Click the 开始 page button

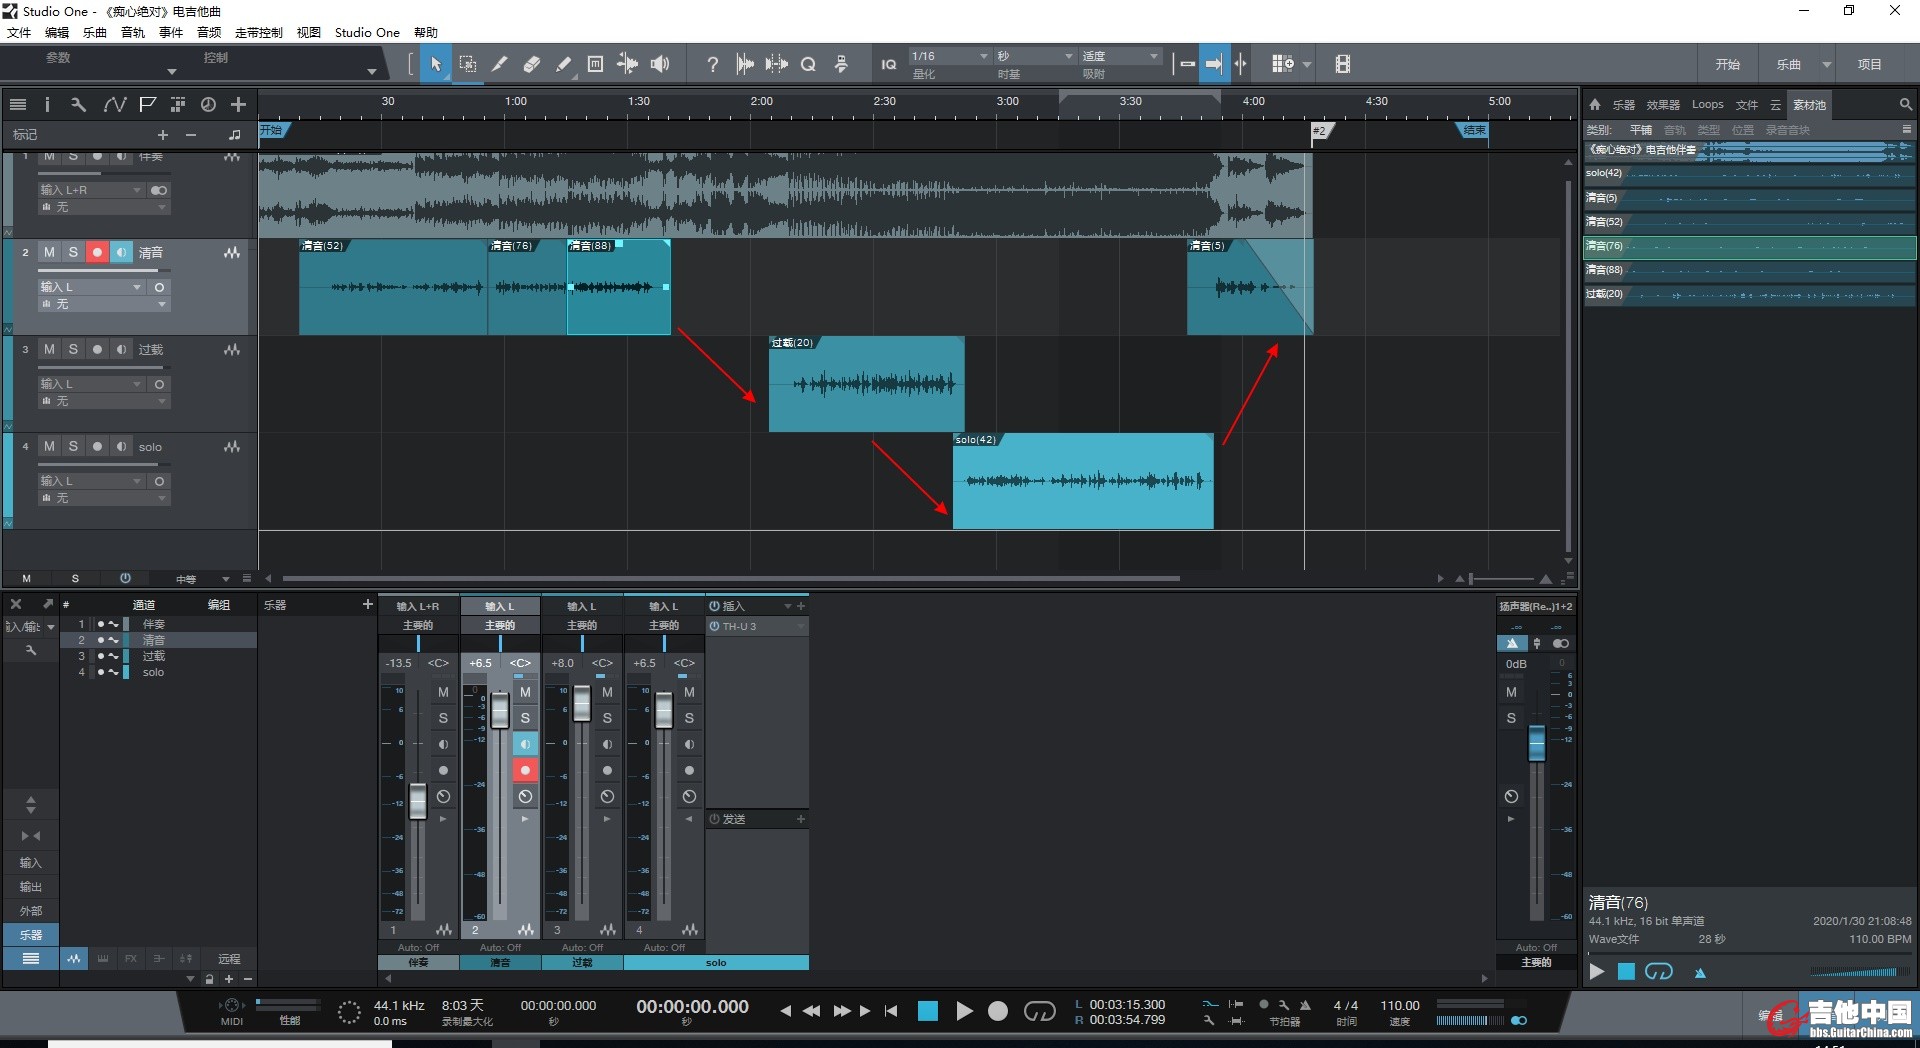point(1727,65)
